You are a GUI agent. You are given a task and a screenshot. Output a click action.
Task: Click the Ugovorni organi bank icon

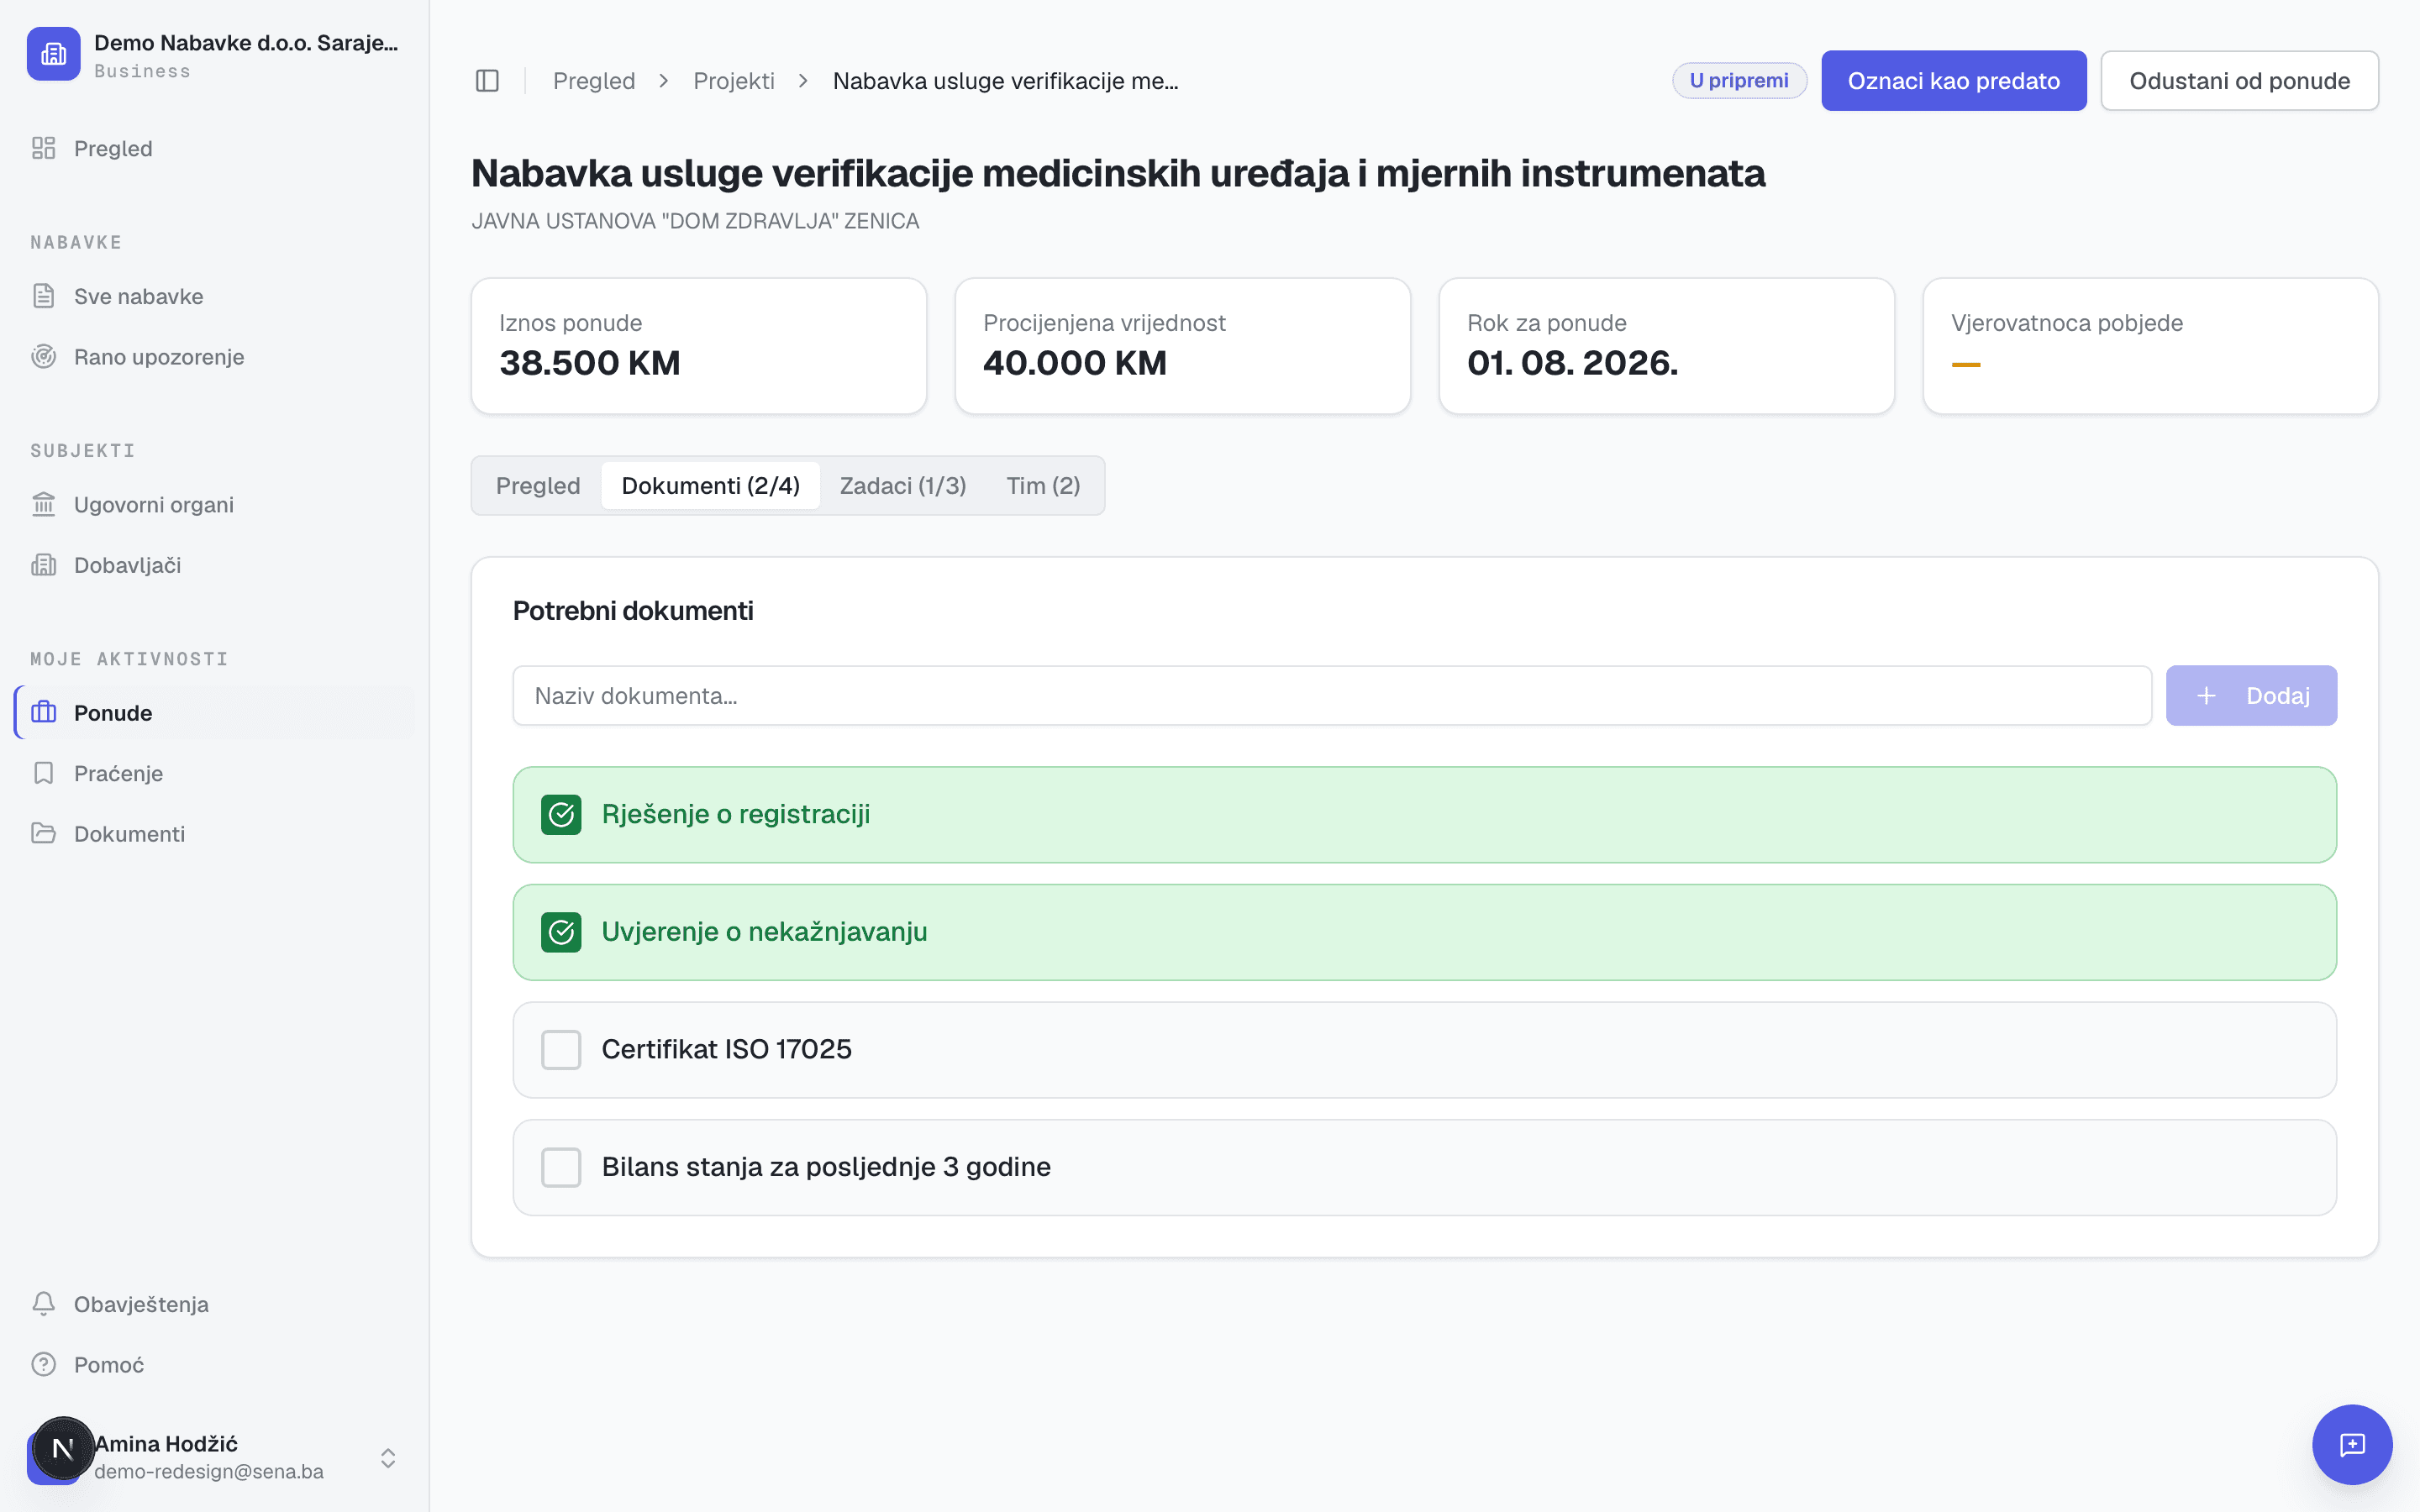pyautogui.click(x=43, y=505)
